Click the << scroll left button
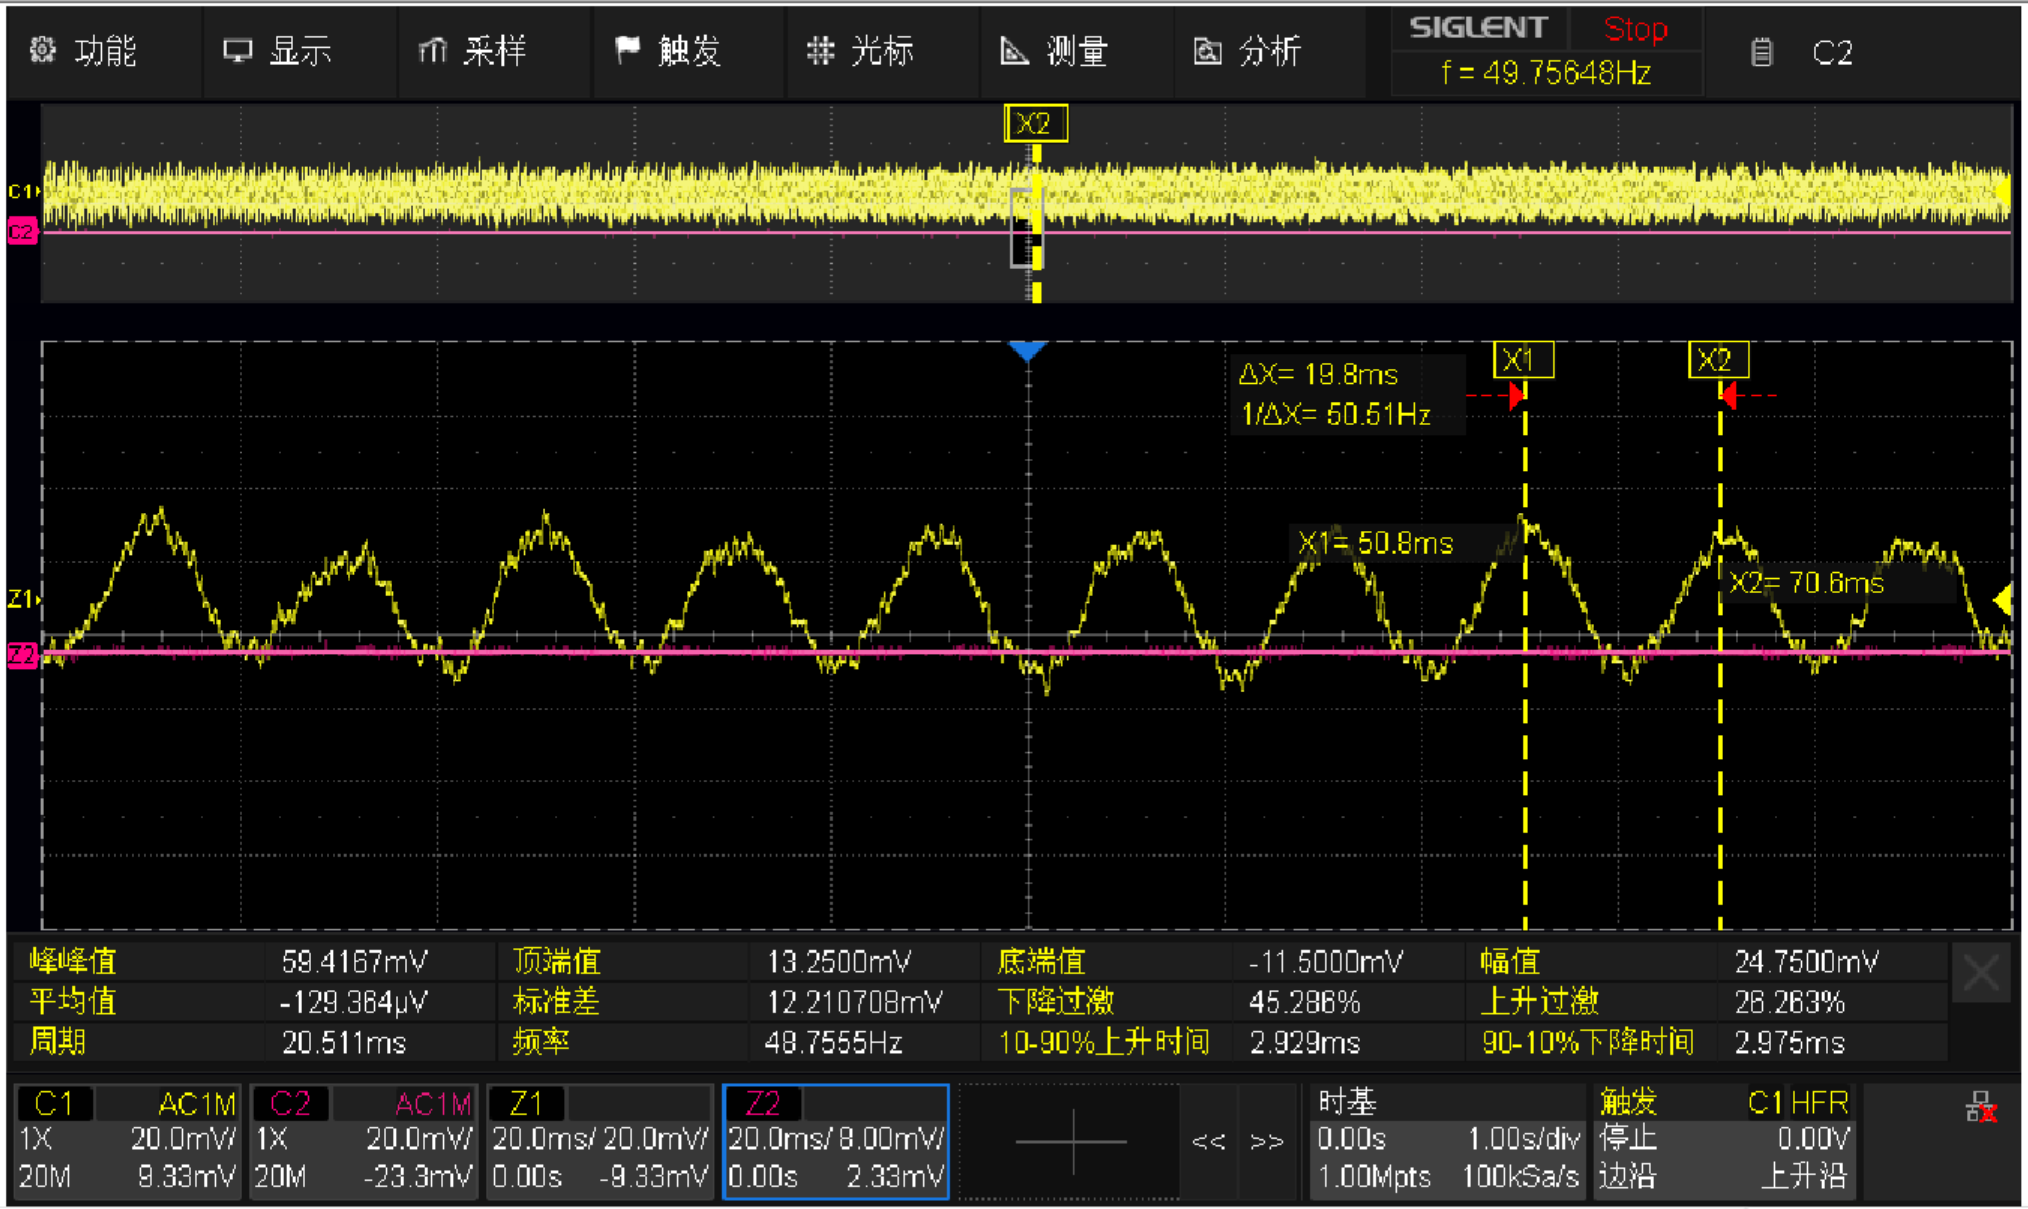Image resolution: width=2028 pixels, height=1209 pixels. (x=1209, y=1141)
